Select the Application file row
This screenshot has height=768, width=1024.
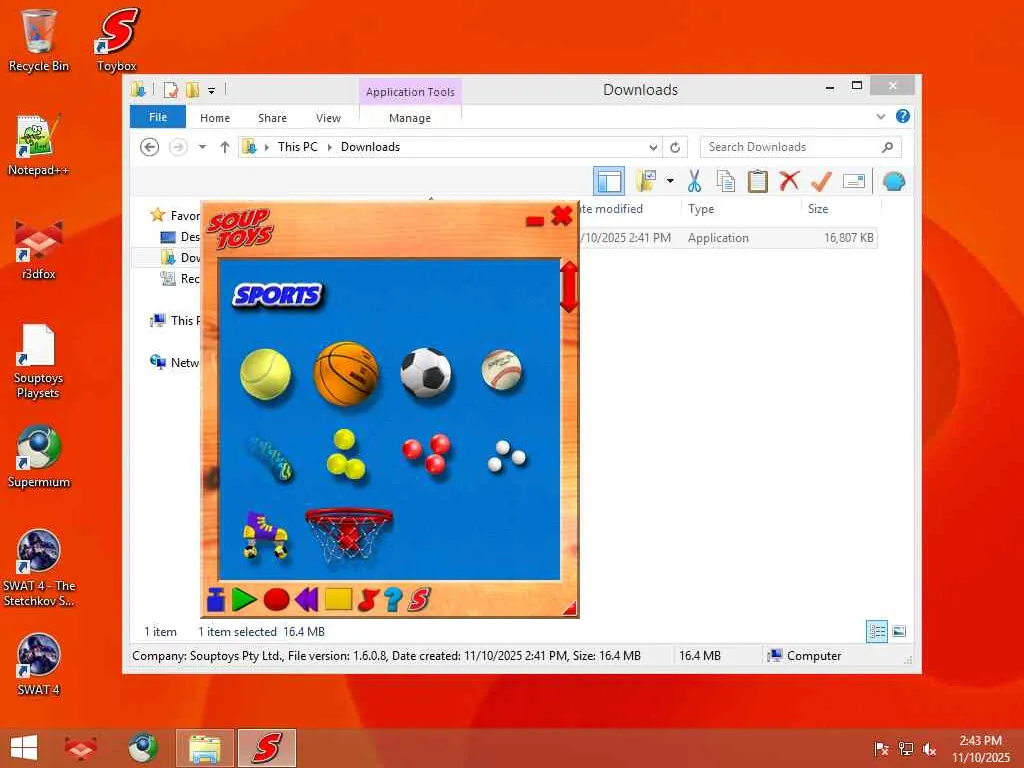[728, 238]
